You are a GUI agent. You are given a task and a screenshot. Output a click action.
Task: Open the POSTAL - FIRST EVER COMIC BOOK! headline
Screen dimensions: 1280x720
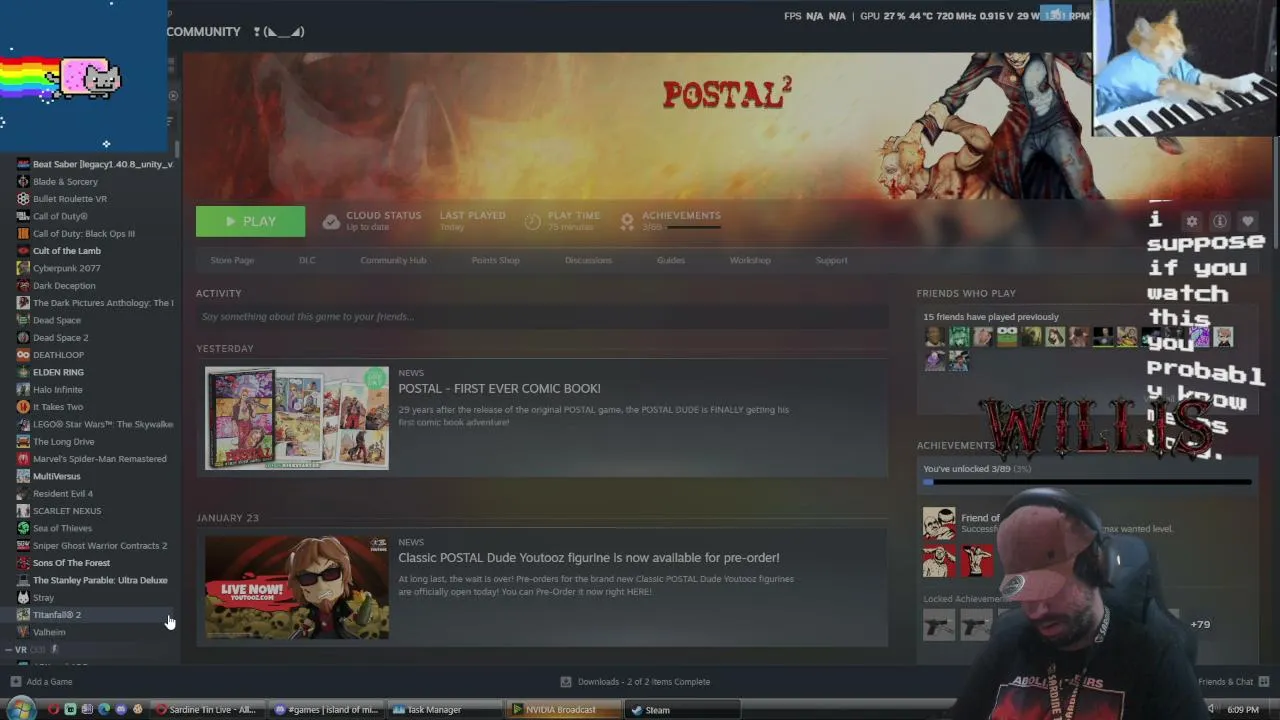499,388
